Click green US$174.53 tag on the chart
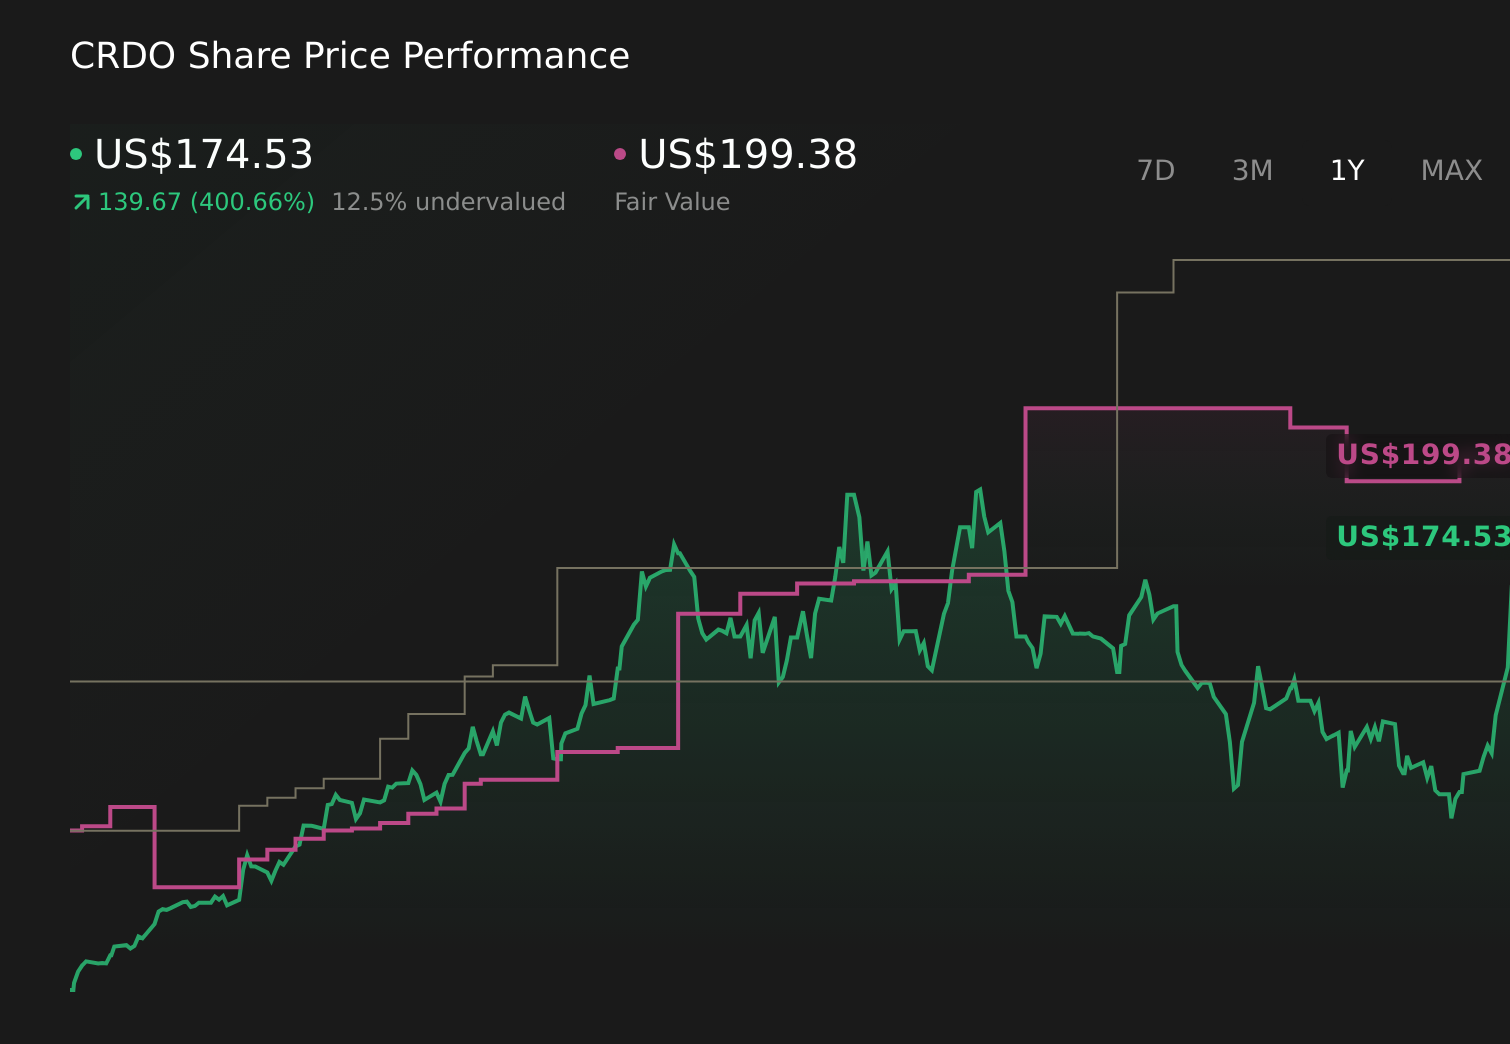1510x1044 pixels. tap(1420, 537)
